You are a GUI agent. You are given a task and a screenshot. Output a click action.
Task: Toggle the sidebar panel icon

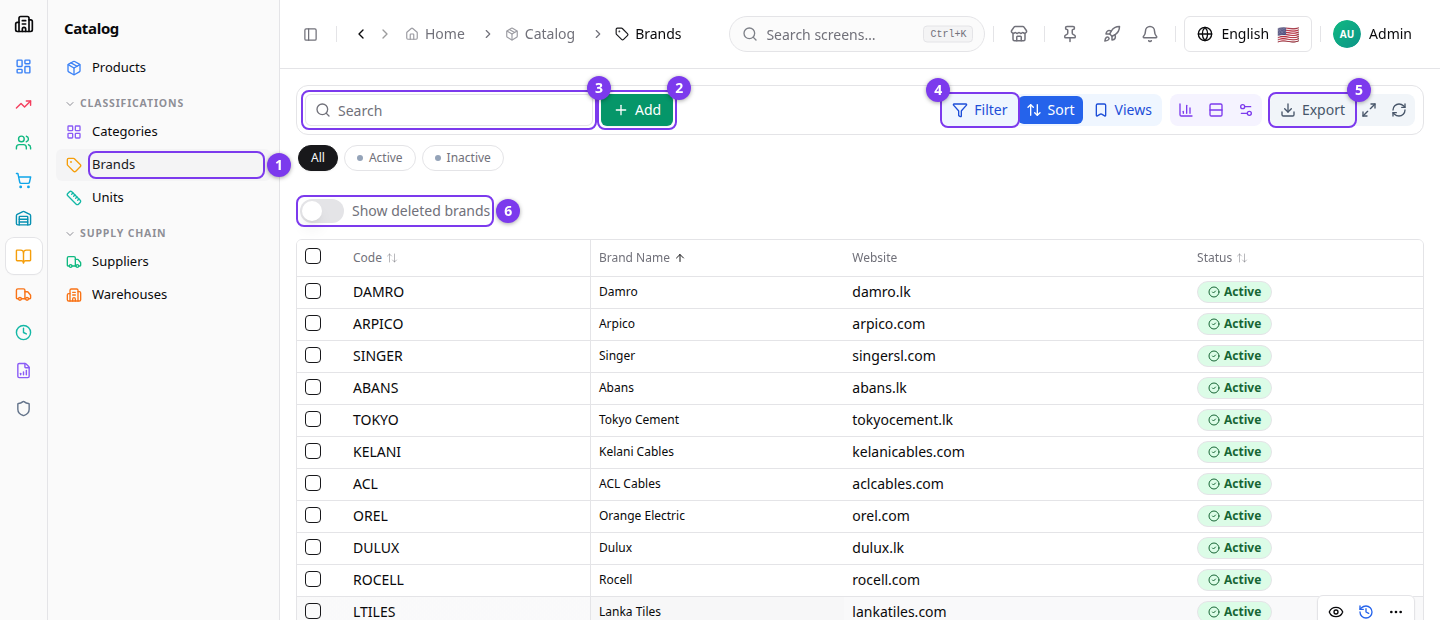(310, 34)
